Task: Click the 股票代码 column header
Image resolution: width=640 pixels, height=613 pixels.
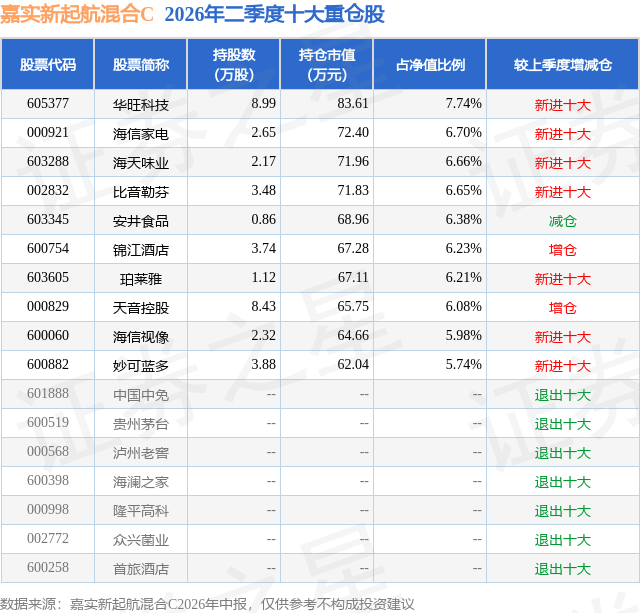Action: (48, 64)
